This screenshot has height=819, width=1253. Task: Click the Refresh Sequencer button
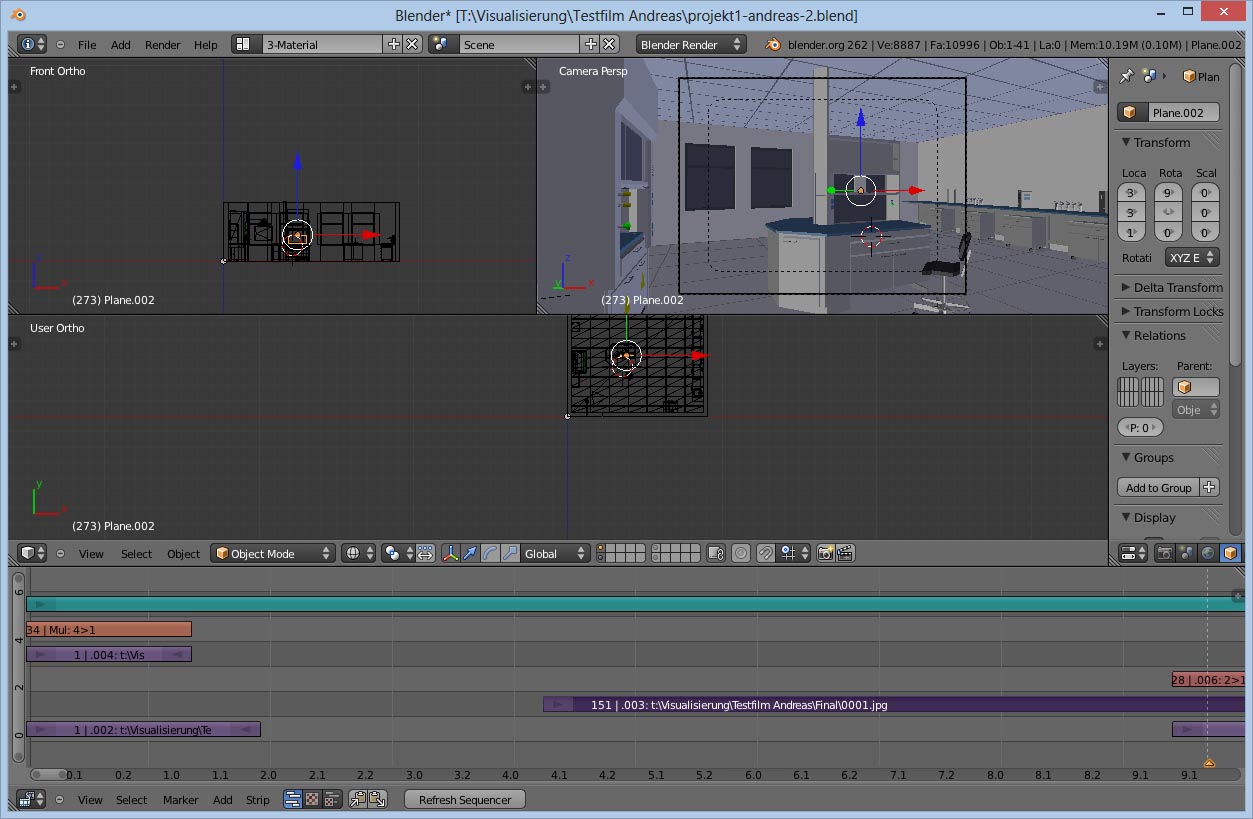[x=464, y=799]
